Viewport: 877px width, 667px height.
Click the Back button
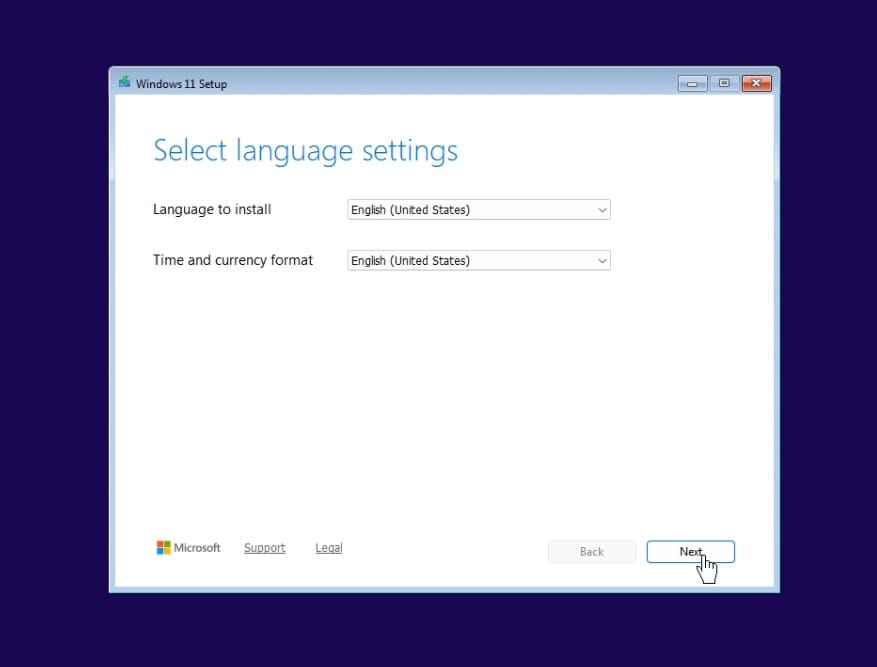pyautogui.click(x=592, y=551)
